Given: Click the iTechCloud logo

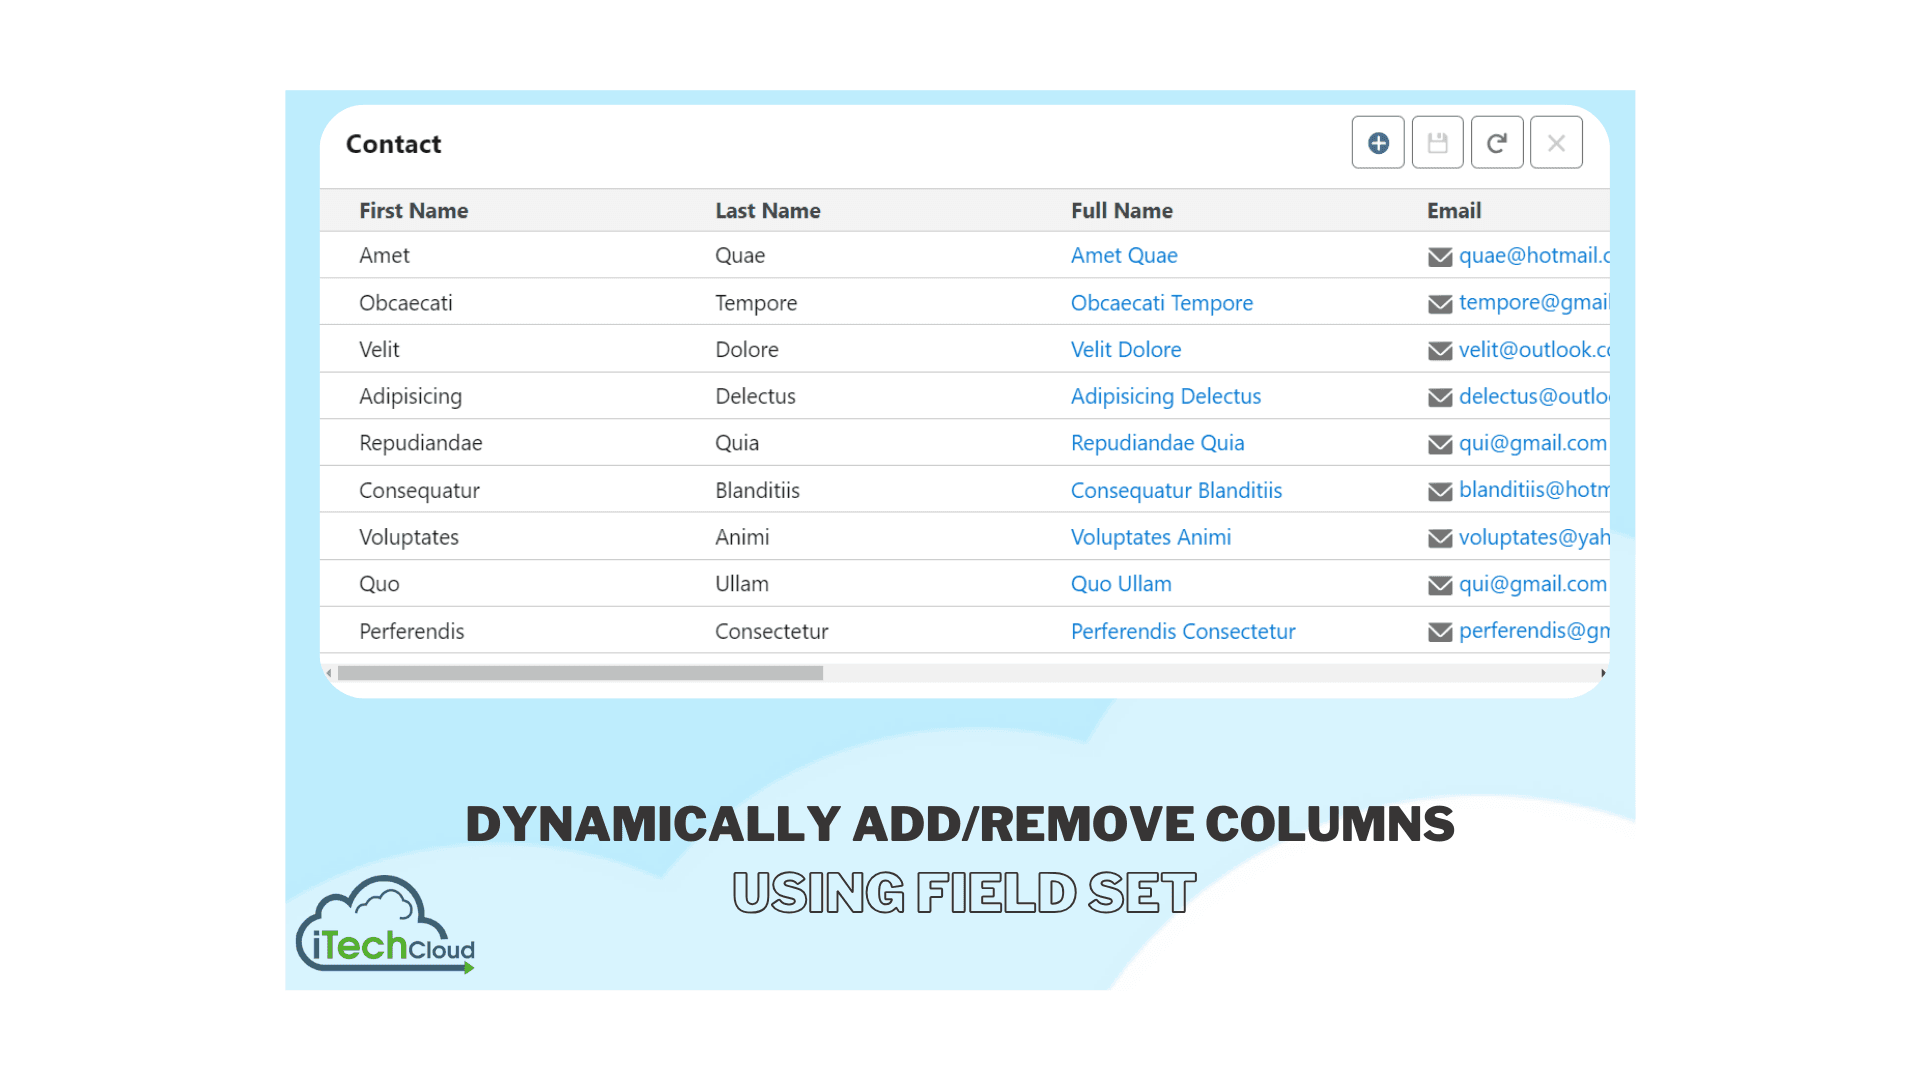Looking at the screenshot, I should click(385, 925).
